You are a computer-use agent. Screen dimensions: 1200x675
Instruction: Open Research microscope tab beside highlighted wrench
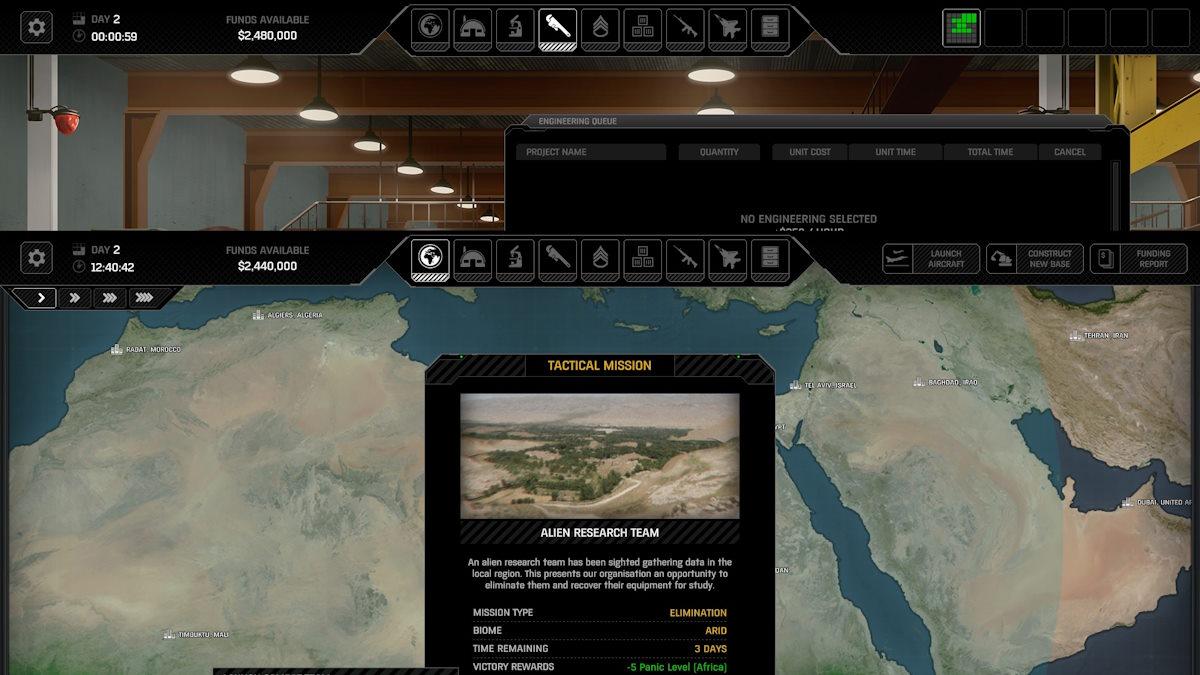515,28
